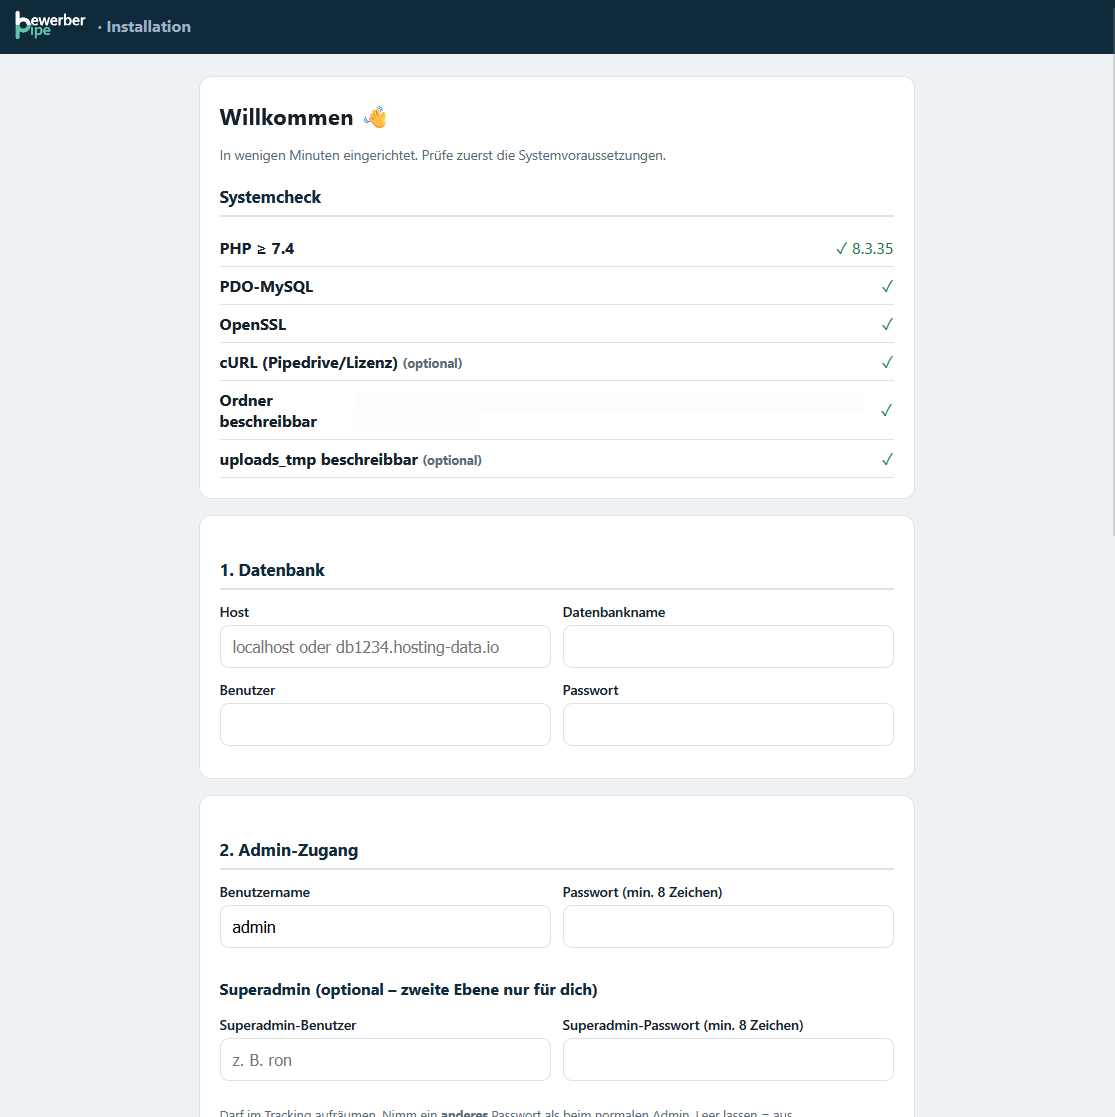Select the database Benutzer input field
The image size is (1115, 1117).
tap(385, 724)
